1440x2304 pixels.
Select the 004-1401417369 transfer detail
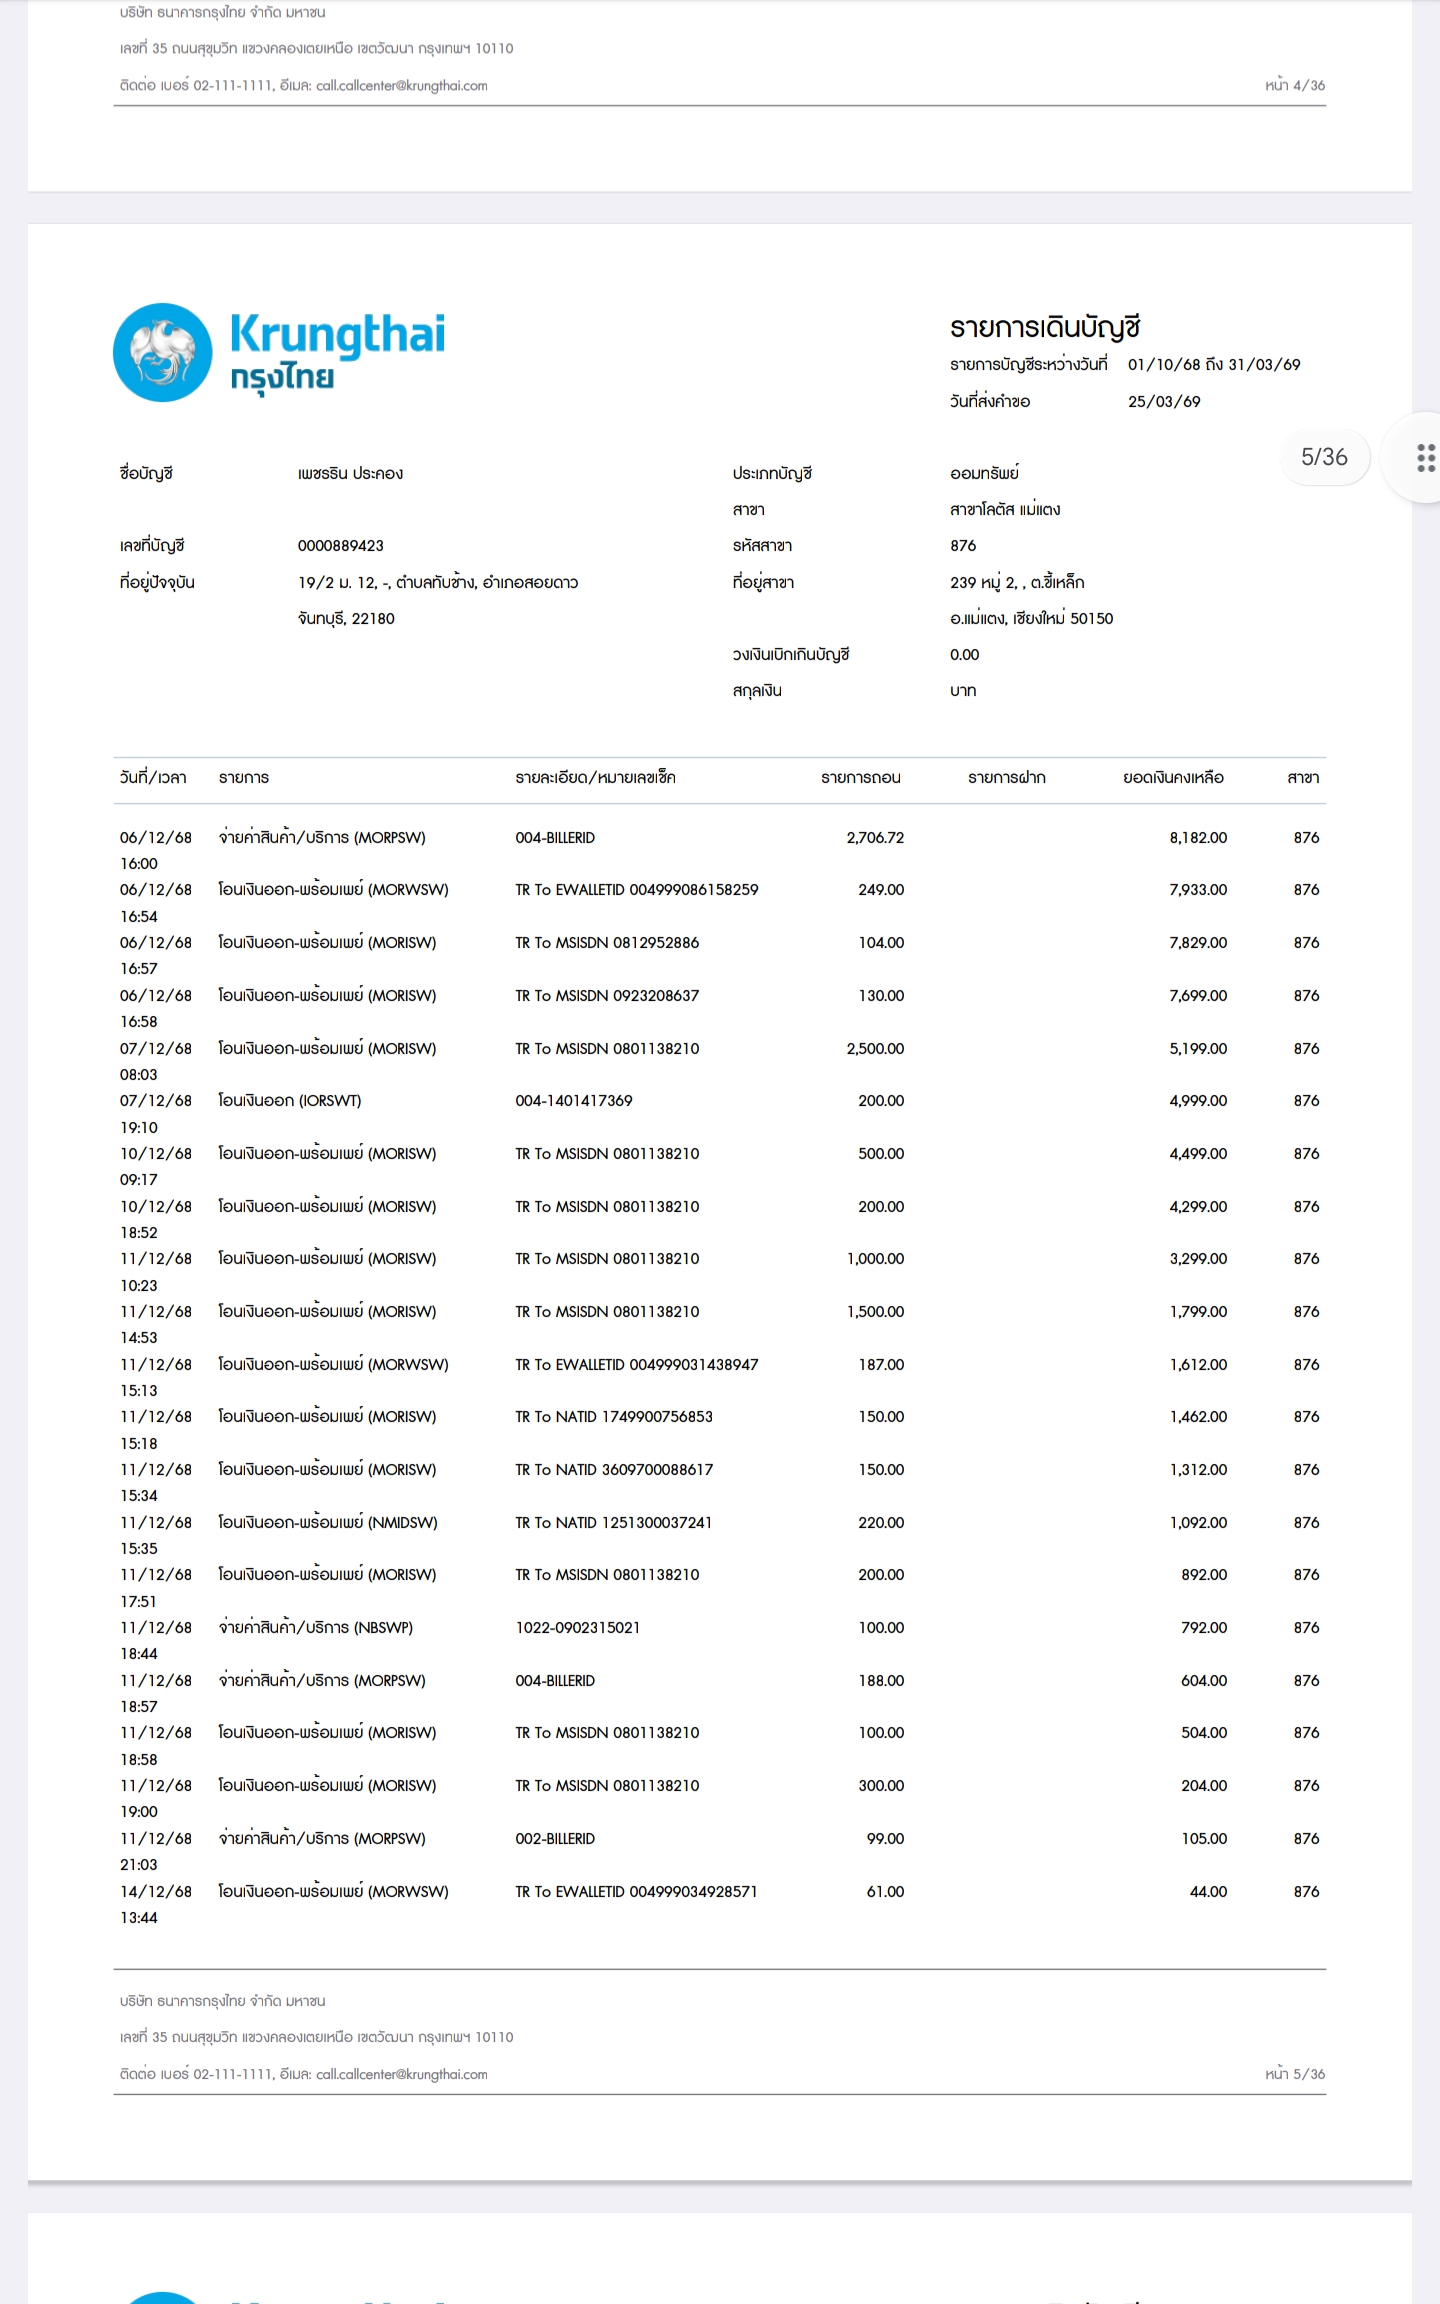click(573, 1101)
